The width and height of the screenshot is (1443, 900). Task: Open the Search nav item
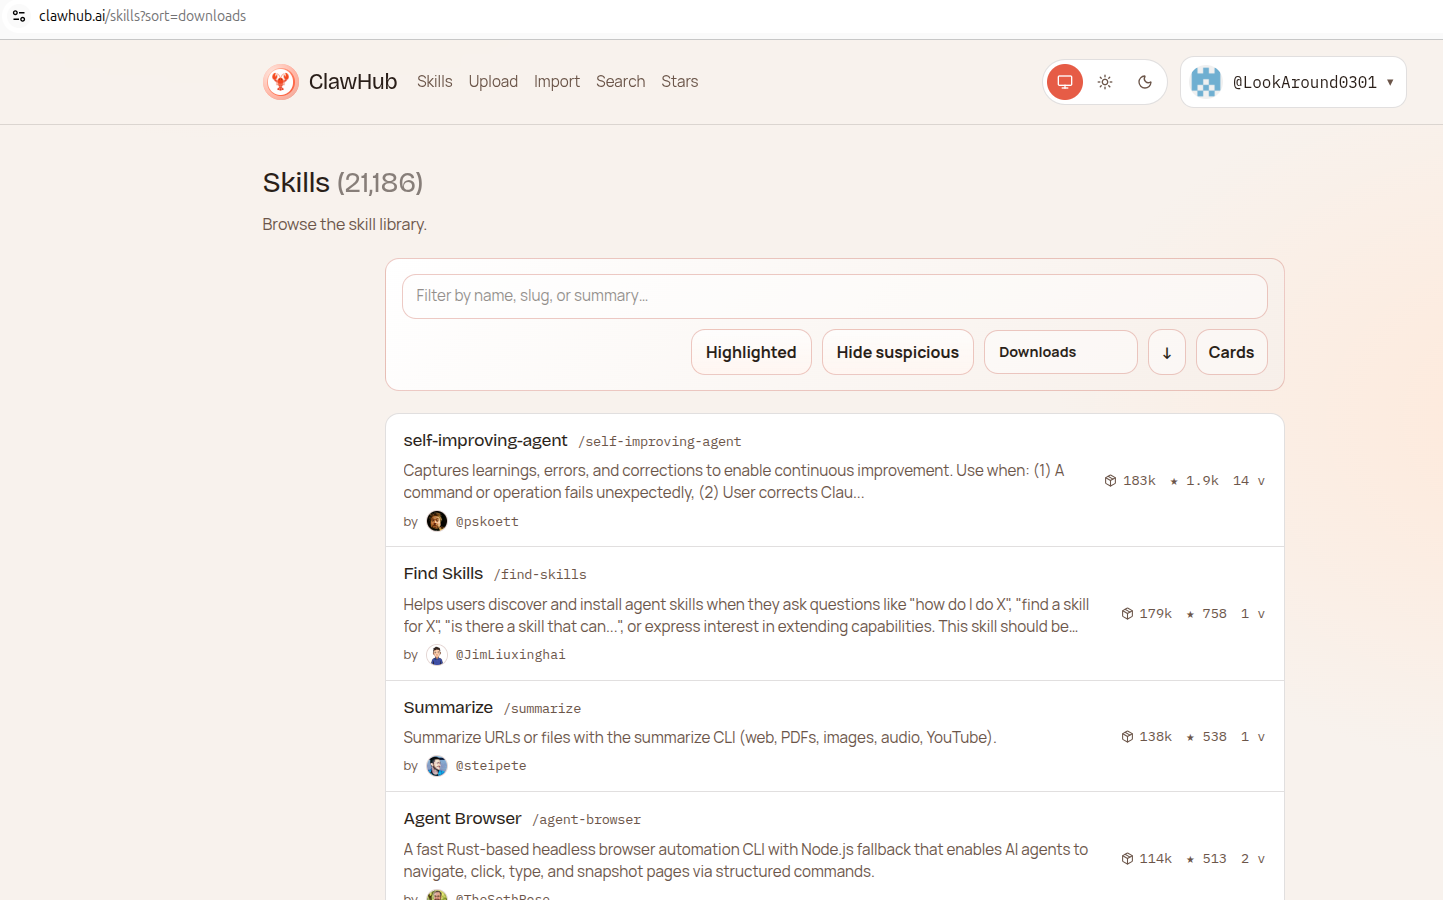(x=620, y=82)
